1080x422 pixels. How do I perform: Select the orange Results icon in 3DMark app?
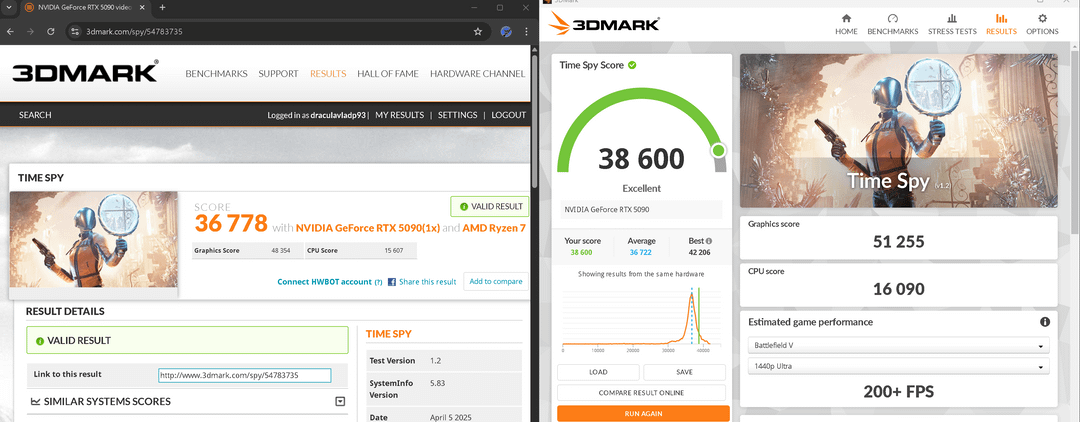(1001, 19)
